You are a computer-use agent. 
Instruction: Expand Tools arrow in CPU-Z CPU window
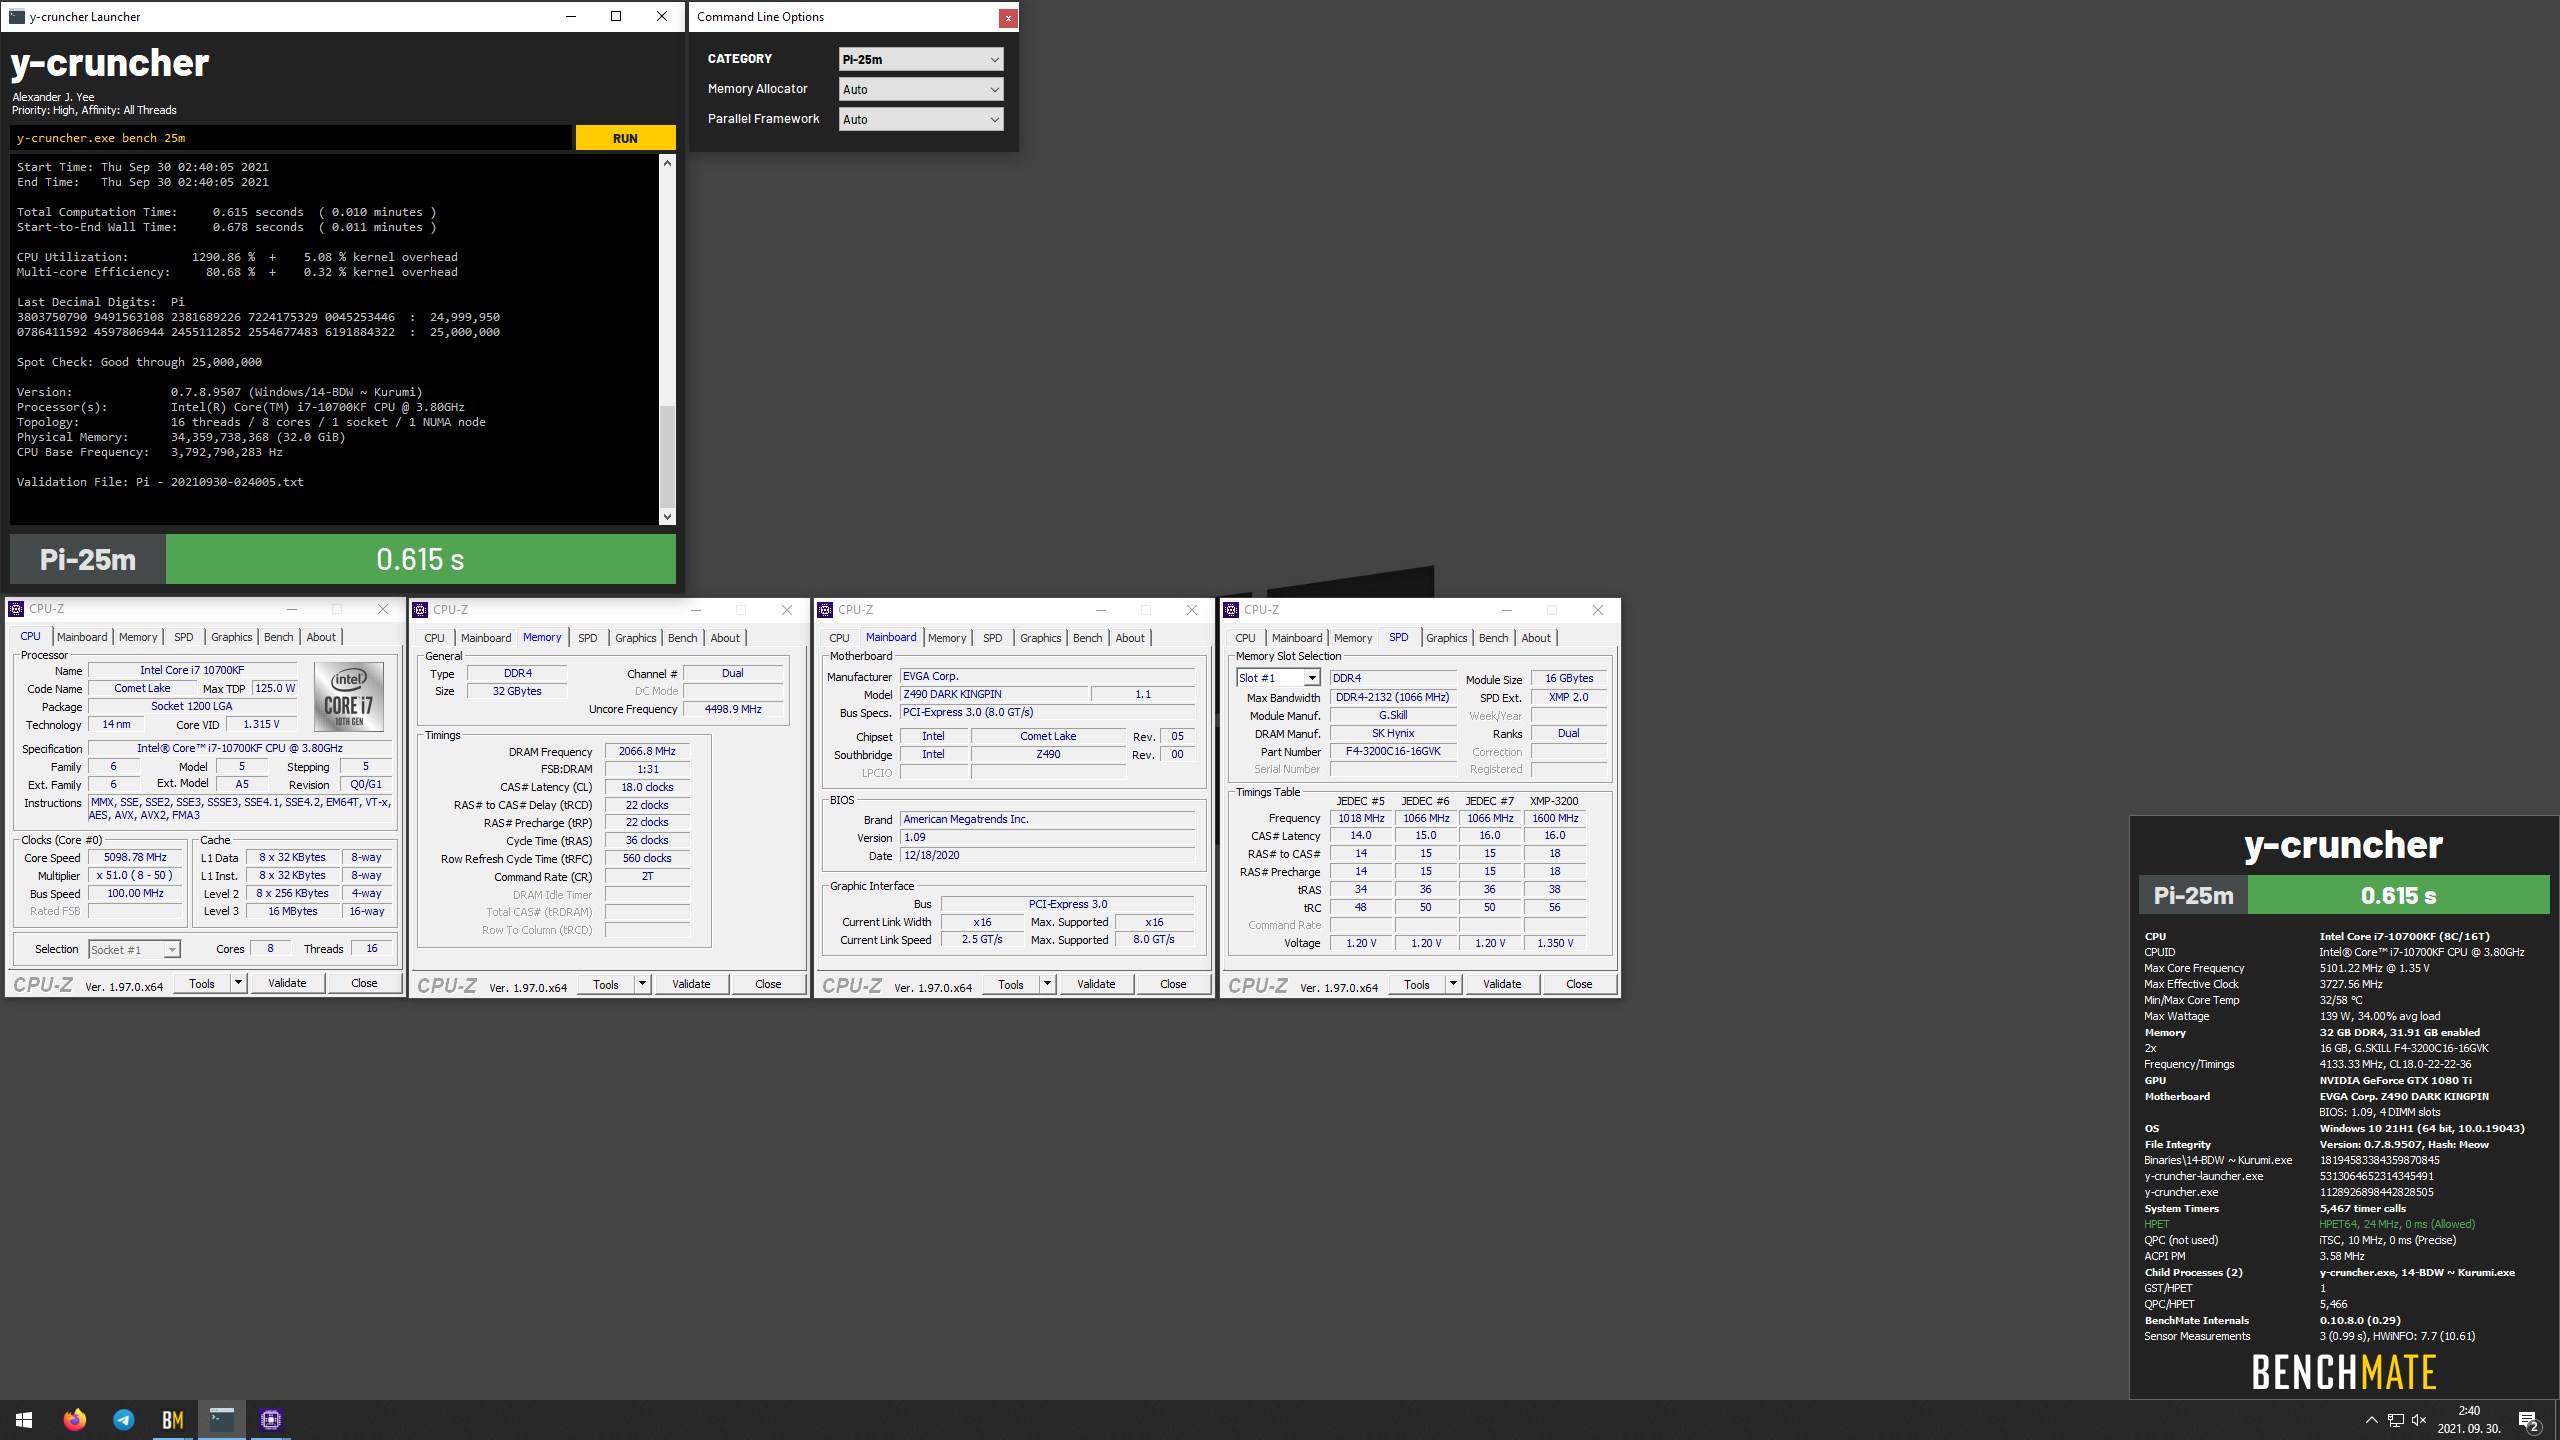pyautogui.click(x=238, y=983)
